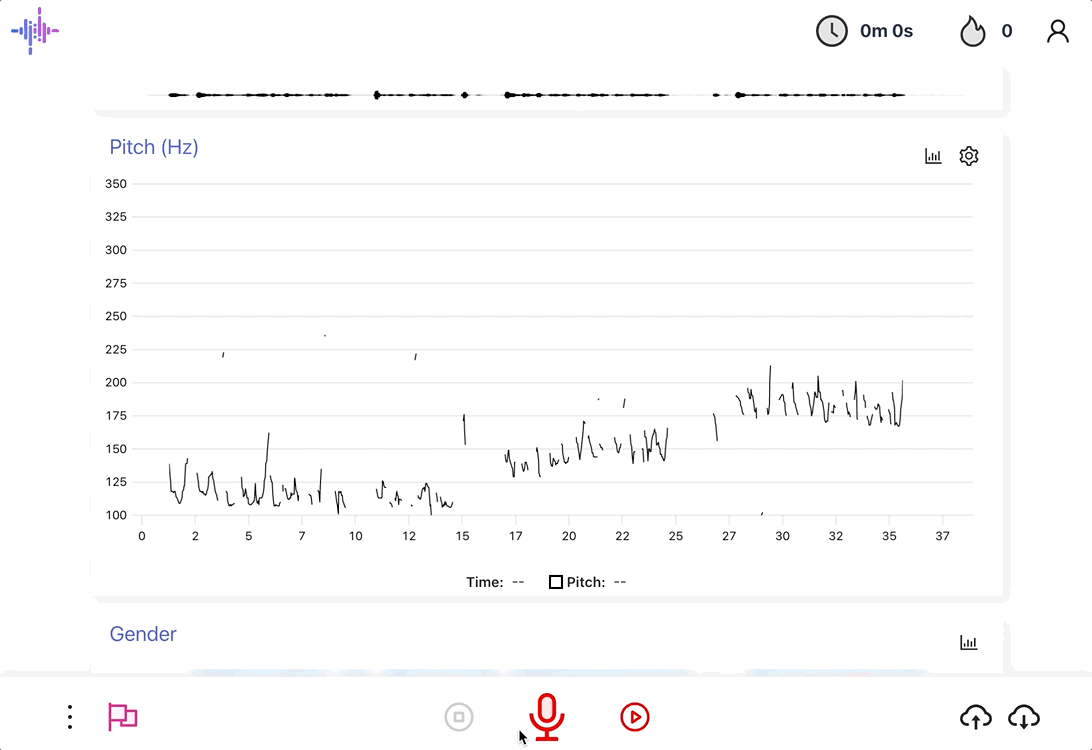Open the three-dot more options menu
The width and height of the screenshot is (1092, 750).
tap(70, 716)
